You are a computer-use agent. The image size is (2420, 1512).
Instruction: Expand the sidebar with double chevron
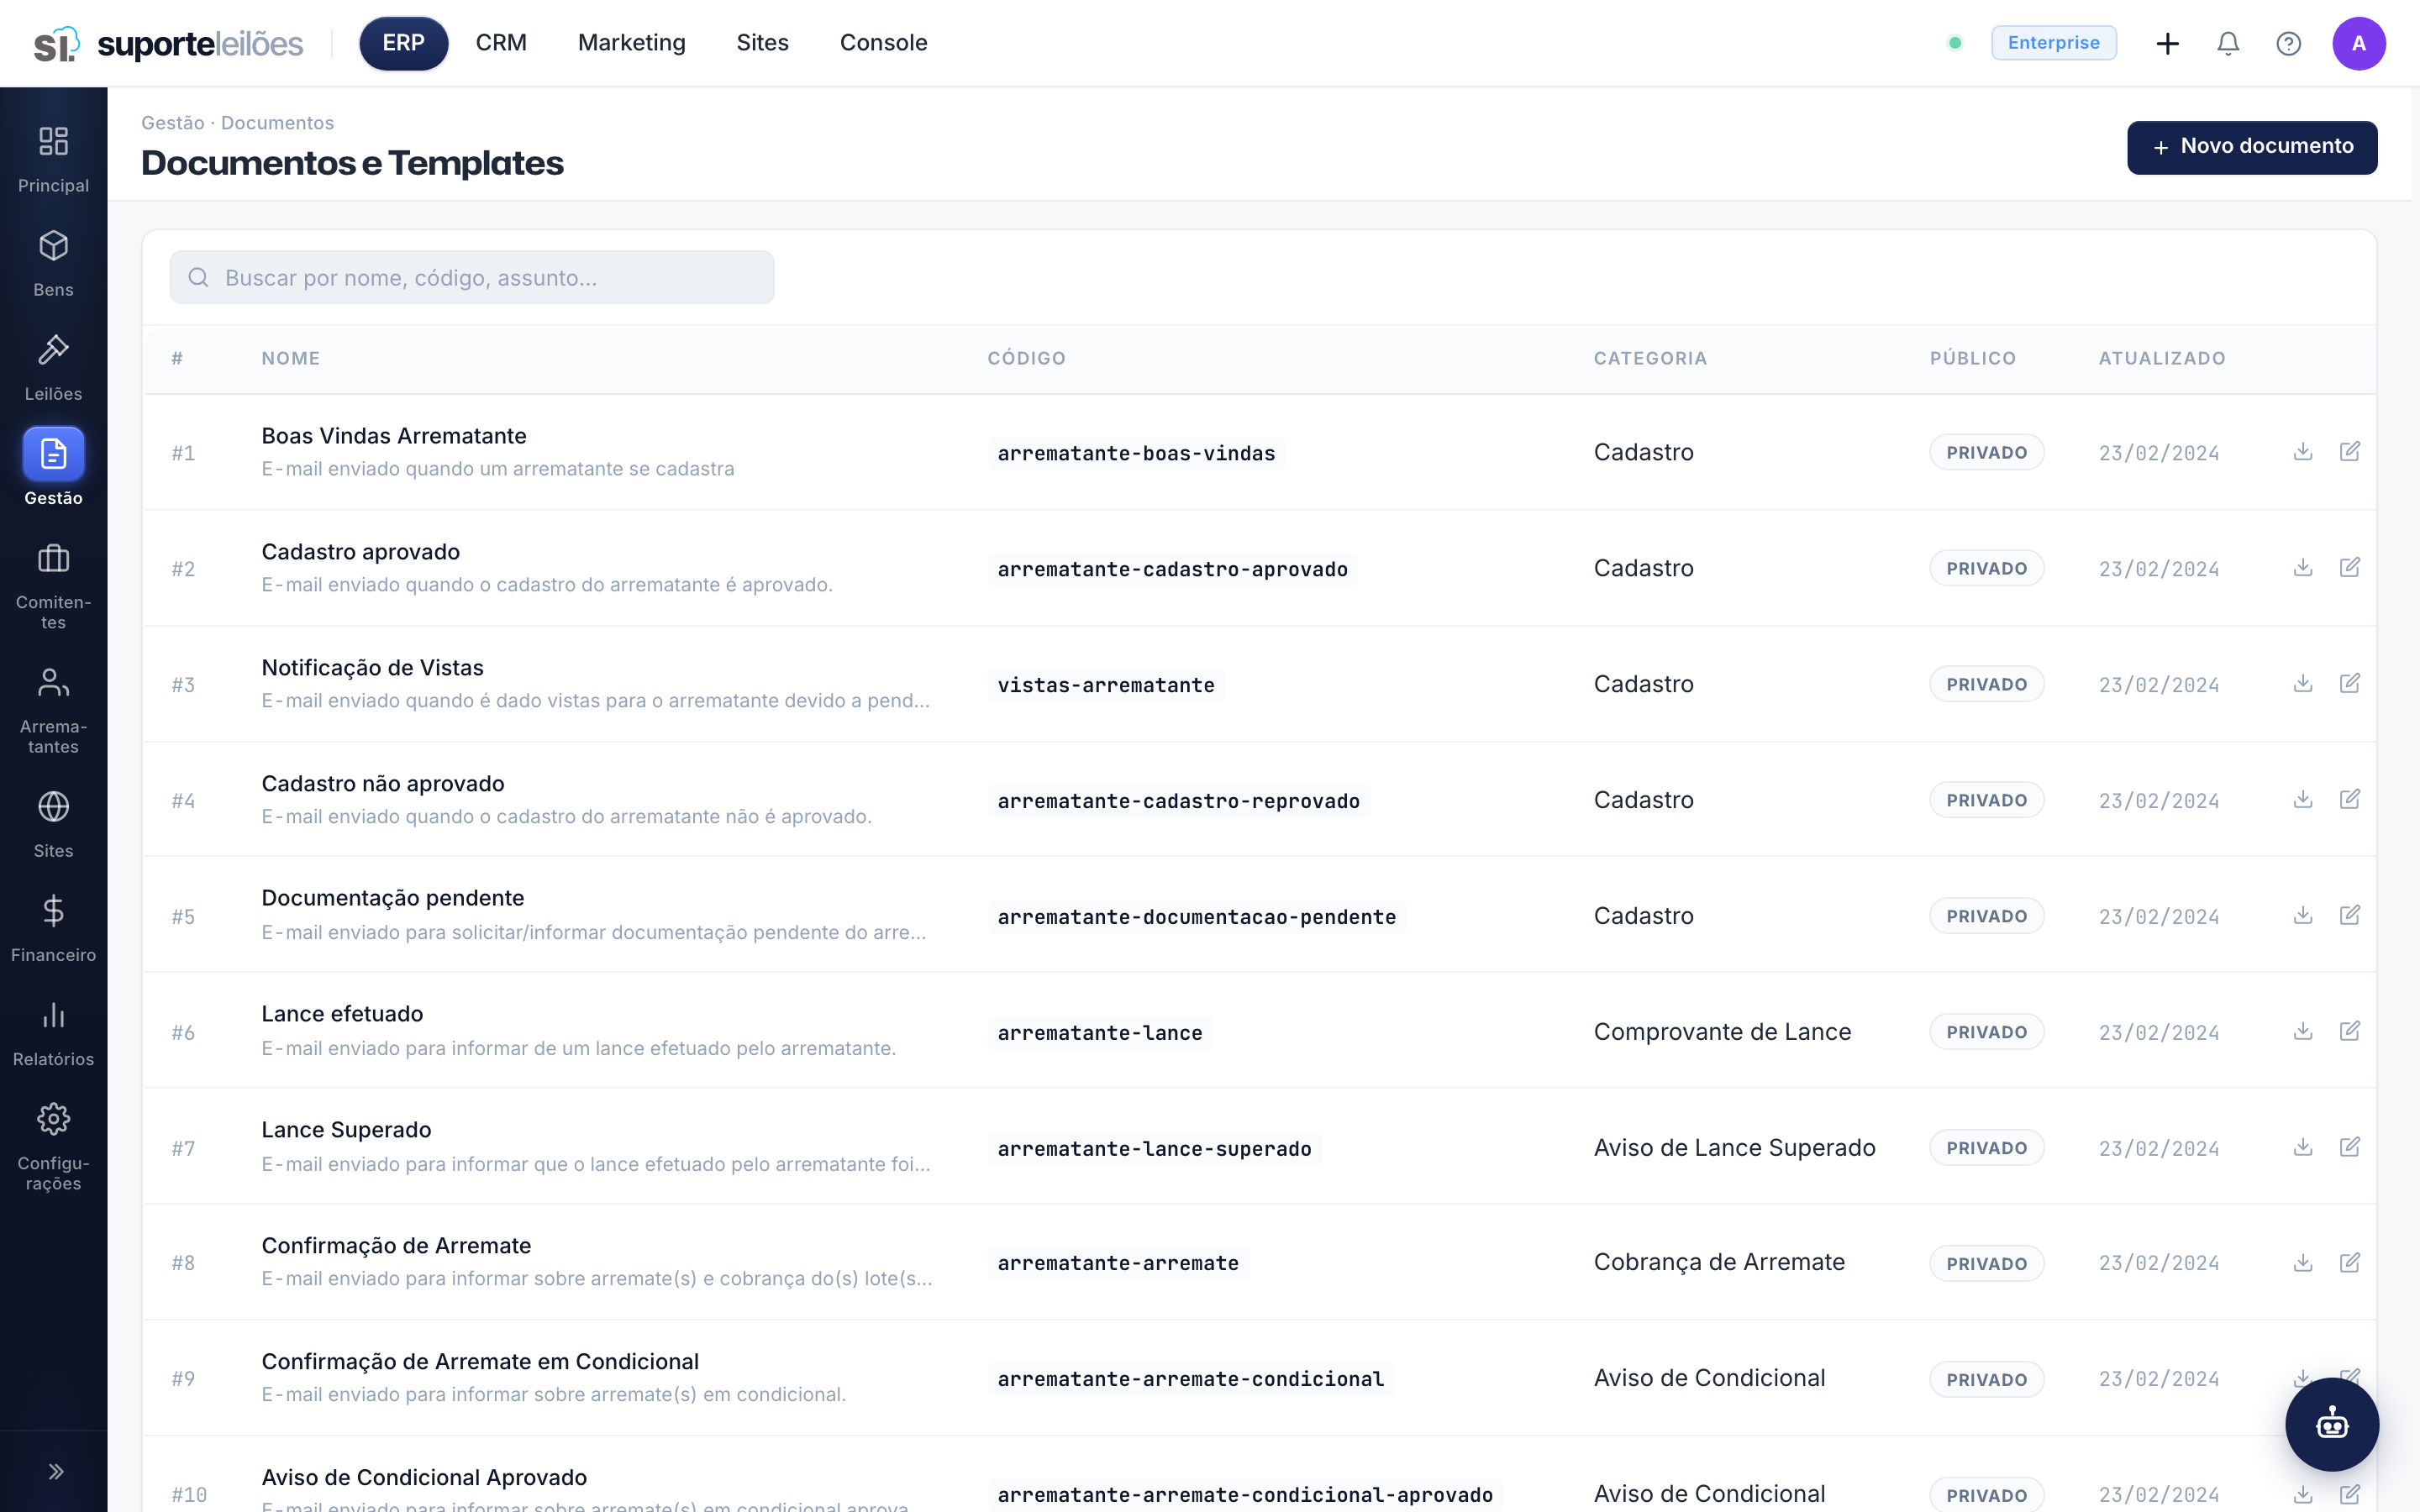[55, 1471]
